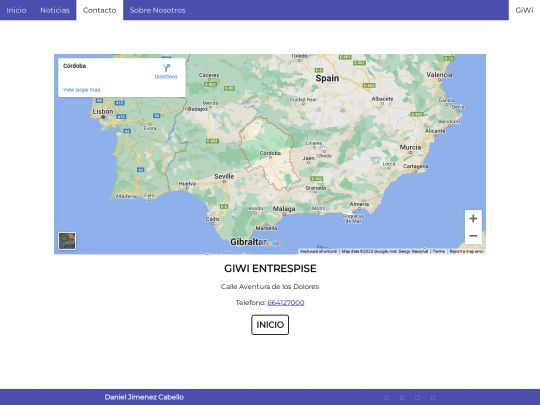540x405 pixels.
Task: Click the Córdoba place title in map card
Action: 74,66
